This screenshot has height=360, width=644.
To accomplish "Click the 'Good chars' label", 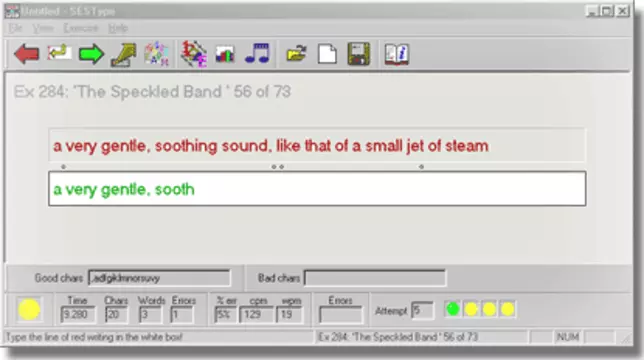I will point(58,278).
